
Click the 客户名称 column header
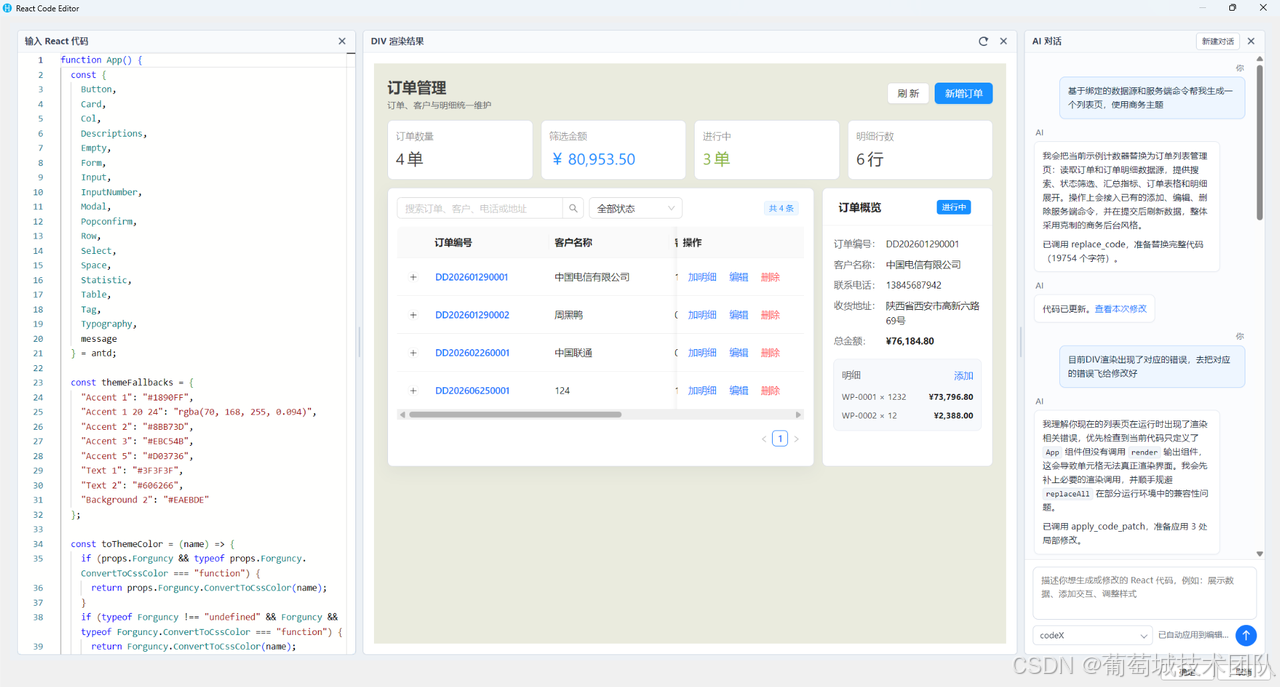click(x=573, y=243)
